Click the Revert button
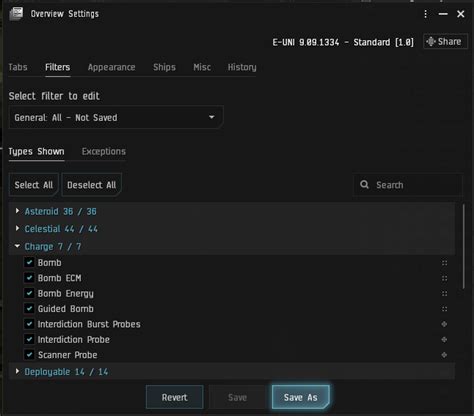 175,397
